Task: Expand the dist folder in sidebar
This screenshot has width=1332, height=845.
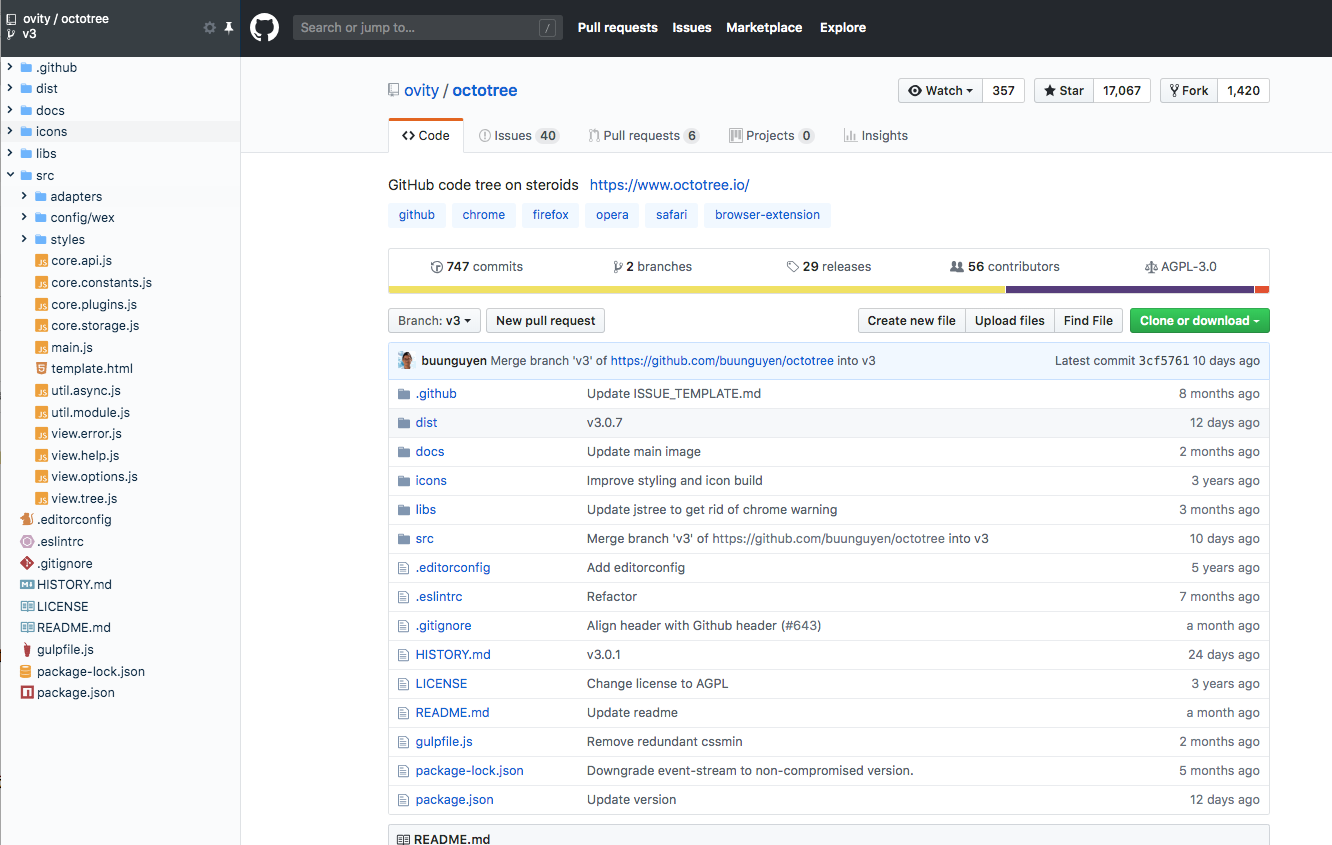Action: pyautogui.click(x=10, y=89)
